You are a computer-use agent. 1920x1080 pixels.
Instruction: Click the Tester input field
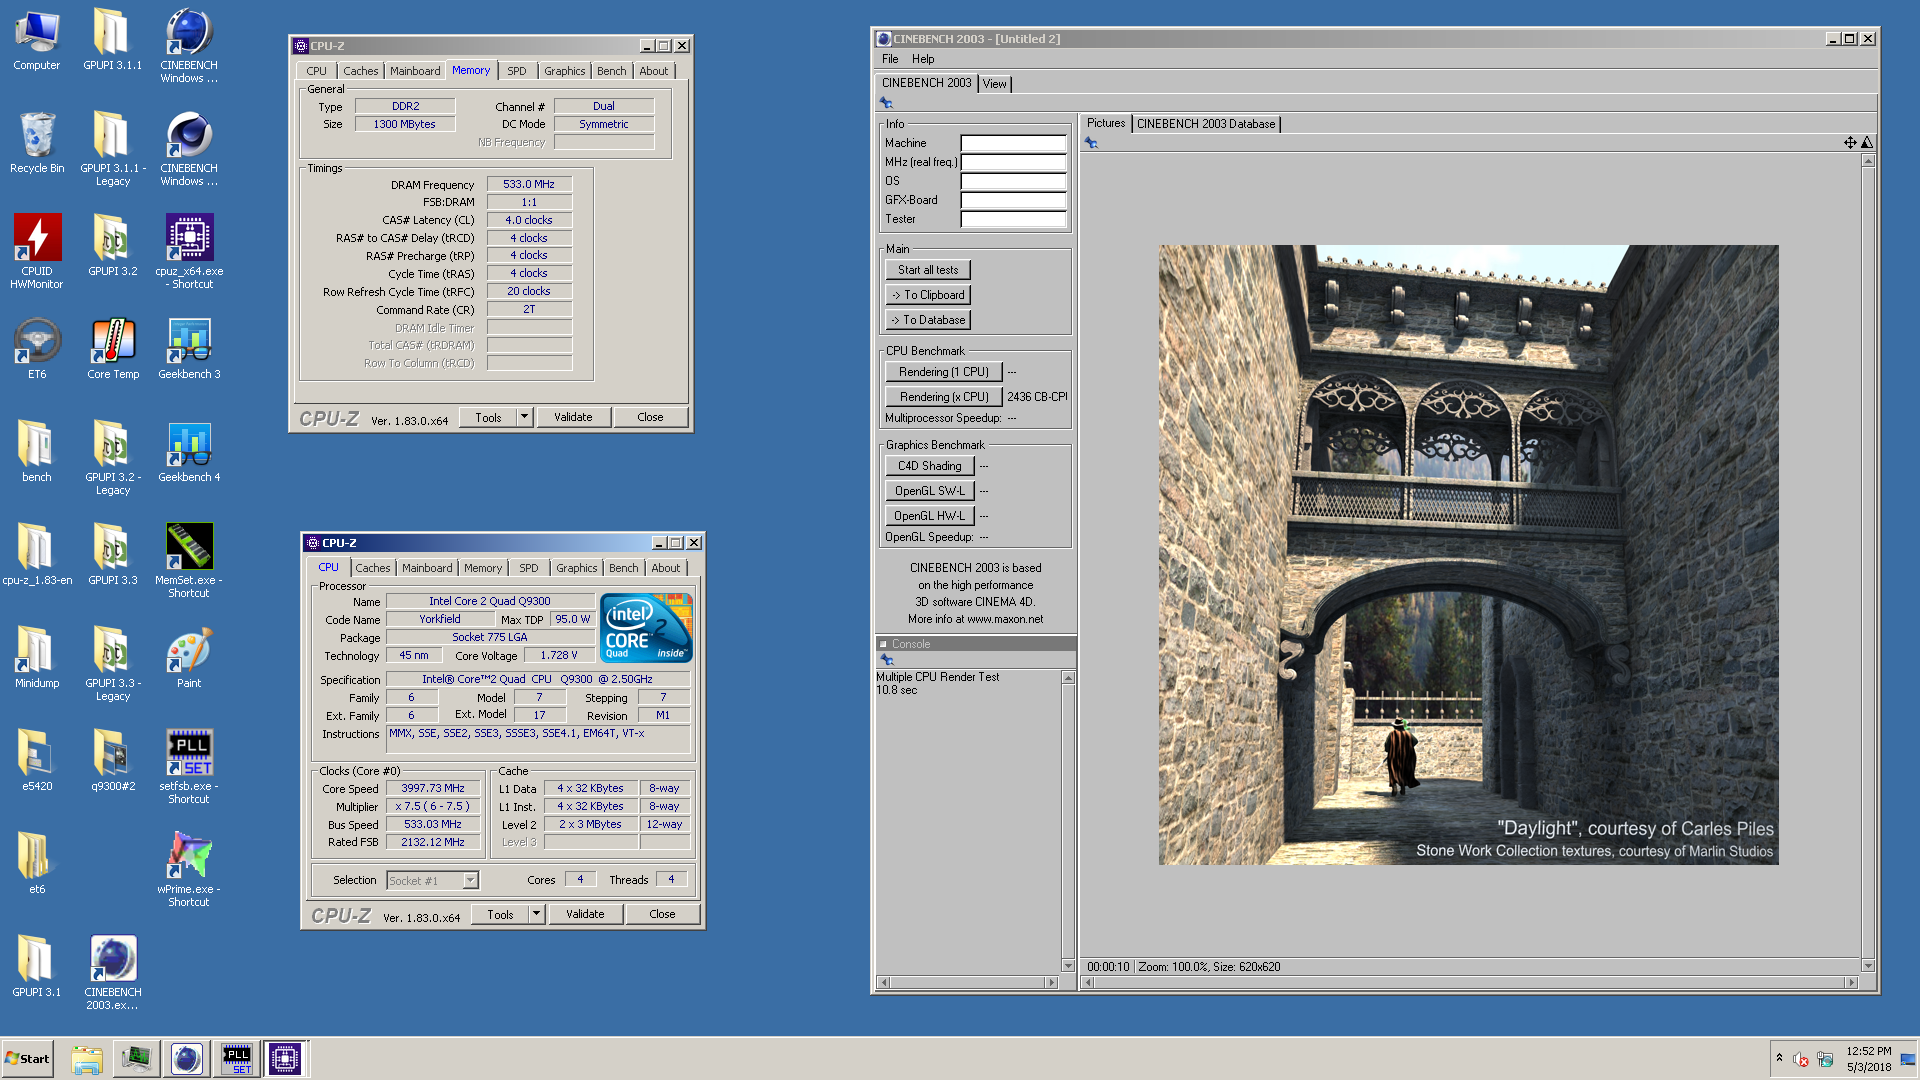click(1014, 219)
